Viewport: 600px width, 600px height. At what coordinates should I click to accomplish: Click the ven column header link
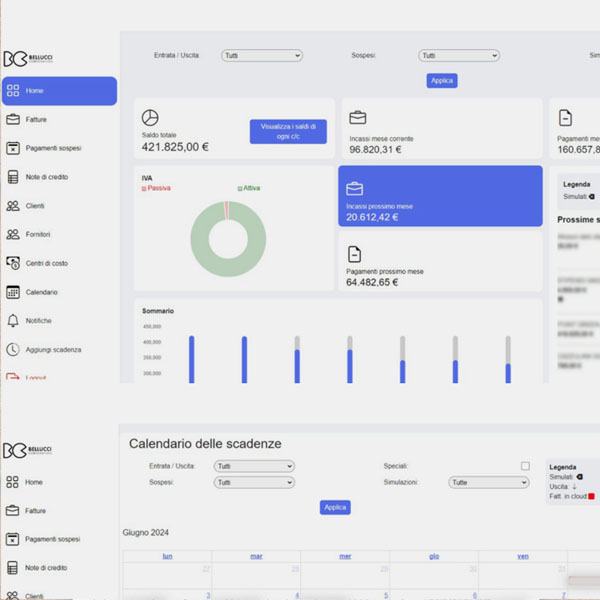pos(523,556)
